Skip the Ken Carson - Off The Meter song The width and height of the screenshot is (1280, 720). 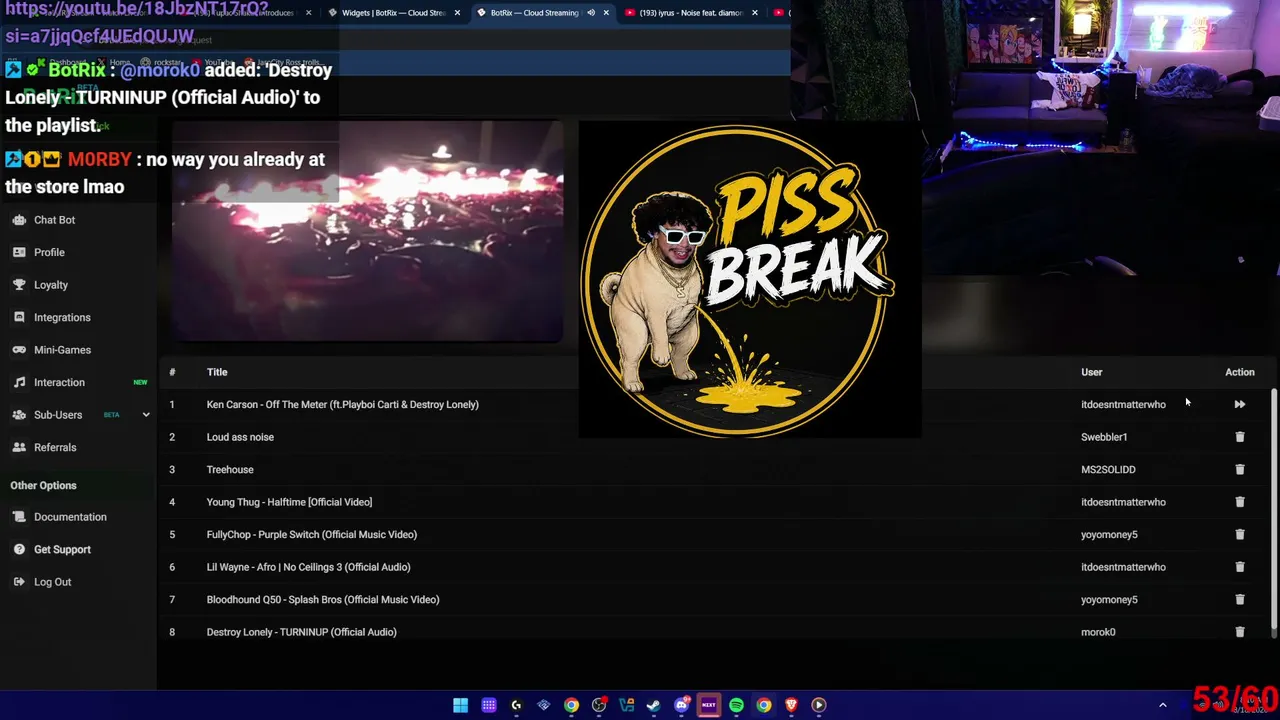point(1239,404)
